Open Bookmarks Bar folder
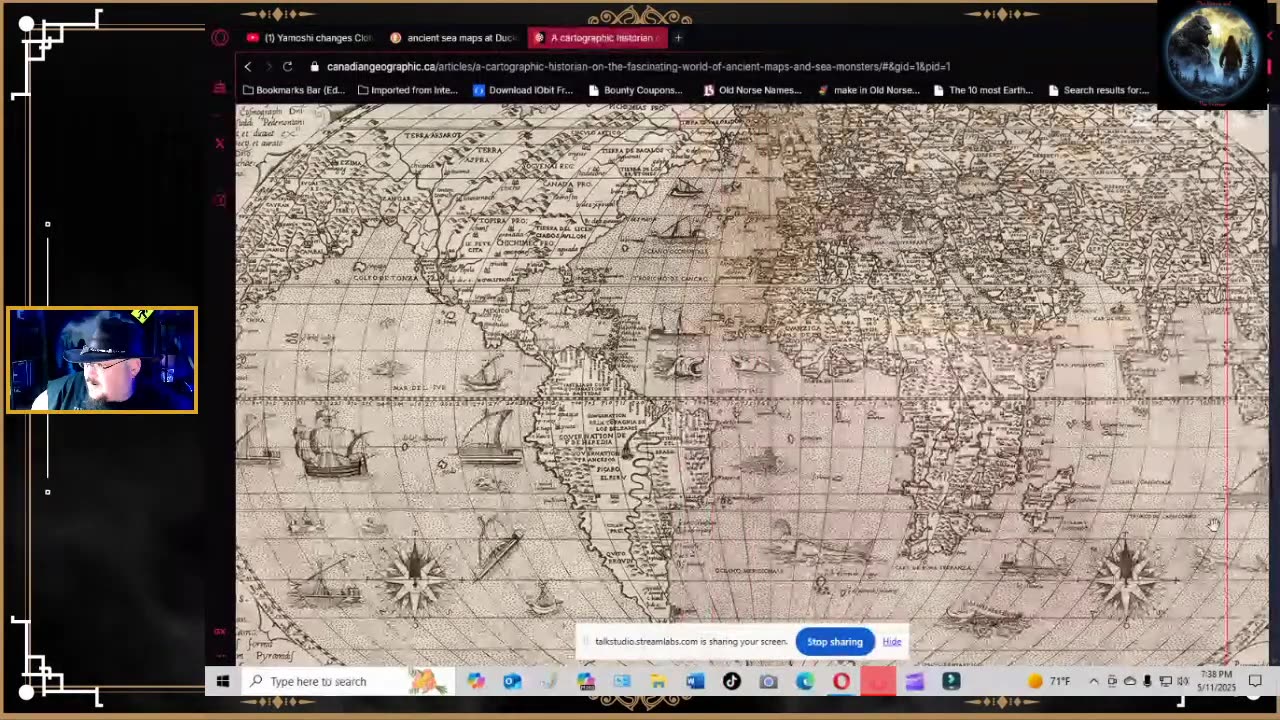1280x720 pixels. (294, 90)
